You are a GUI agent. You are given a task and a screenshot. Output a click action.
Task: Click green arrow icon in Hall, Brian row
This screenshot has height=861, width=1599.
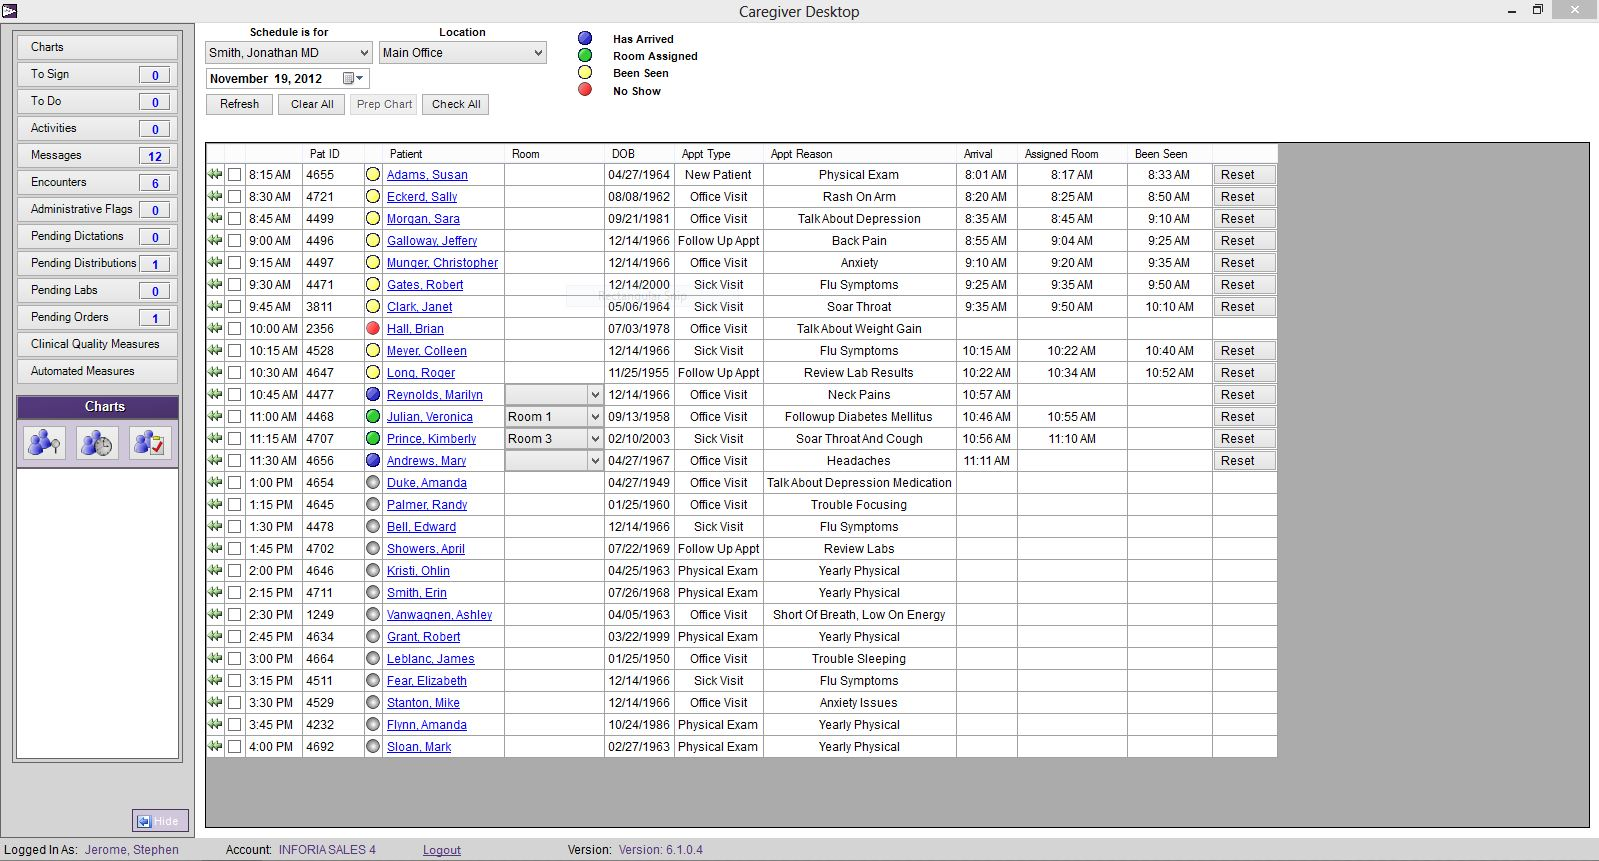(x=215, y=328)
